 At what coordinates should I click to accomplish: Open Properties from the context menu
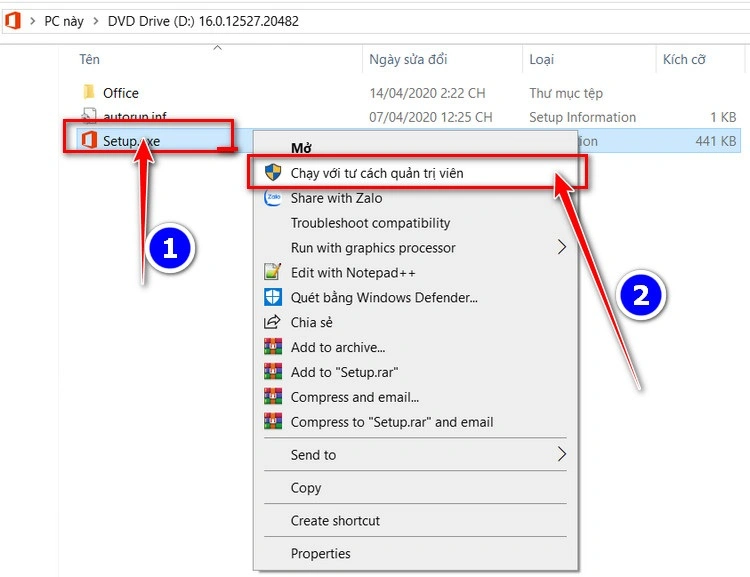click(320, 553)
